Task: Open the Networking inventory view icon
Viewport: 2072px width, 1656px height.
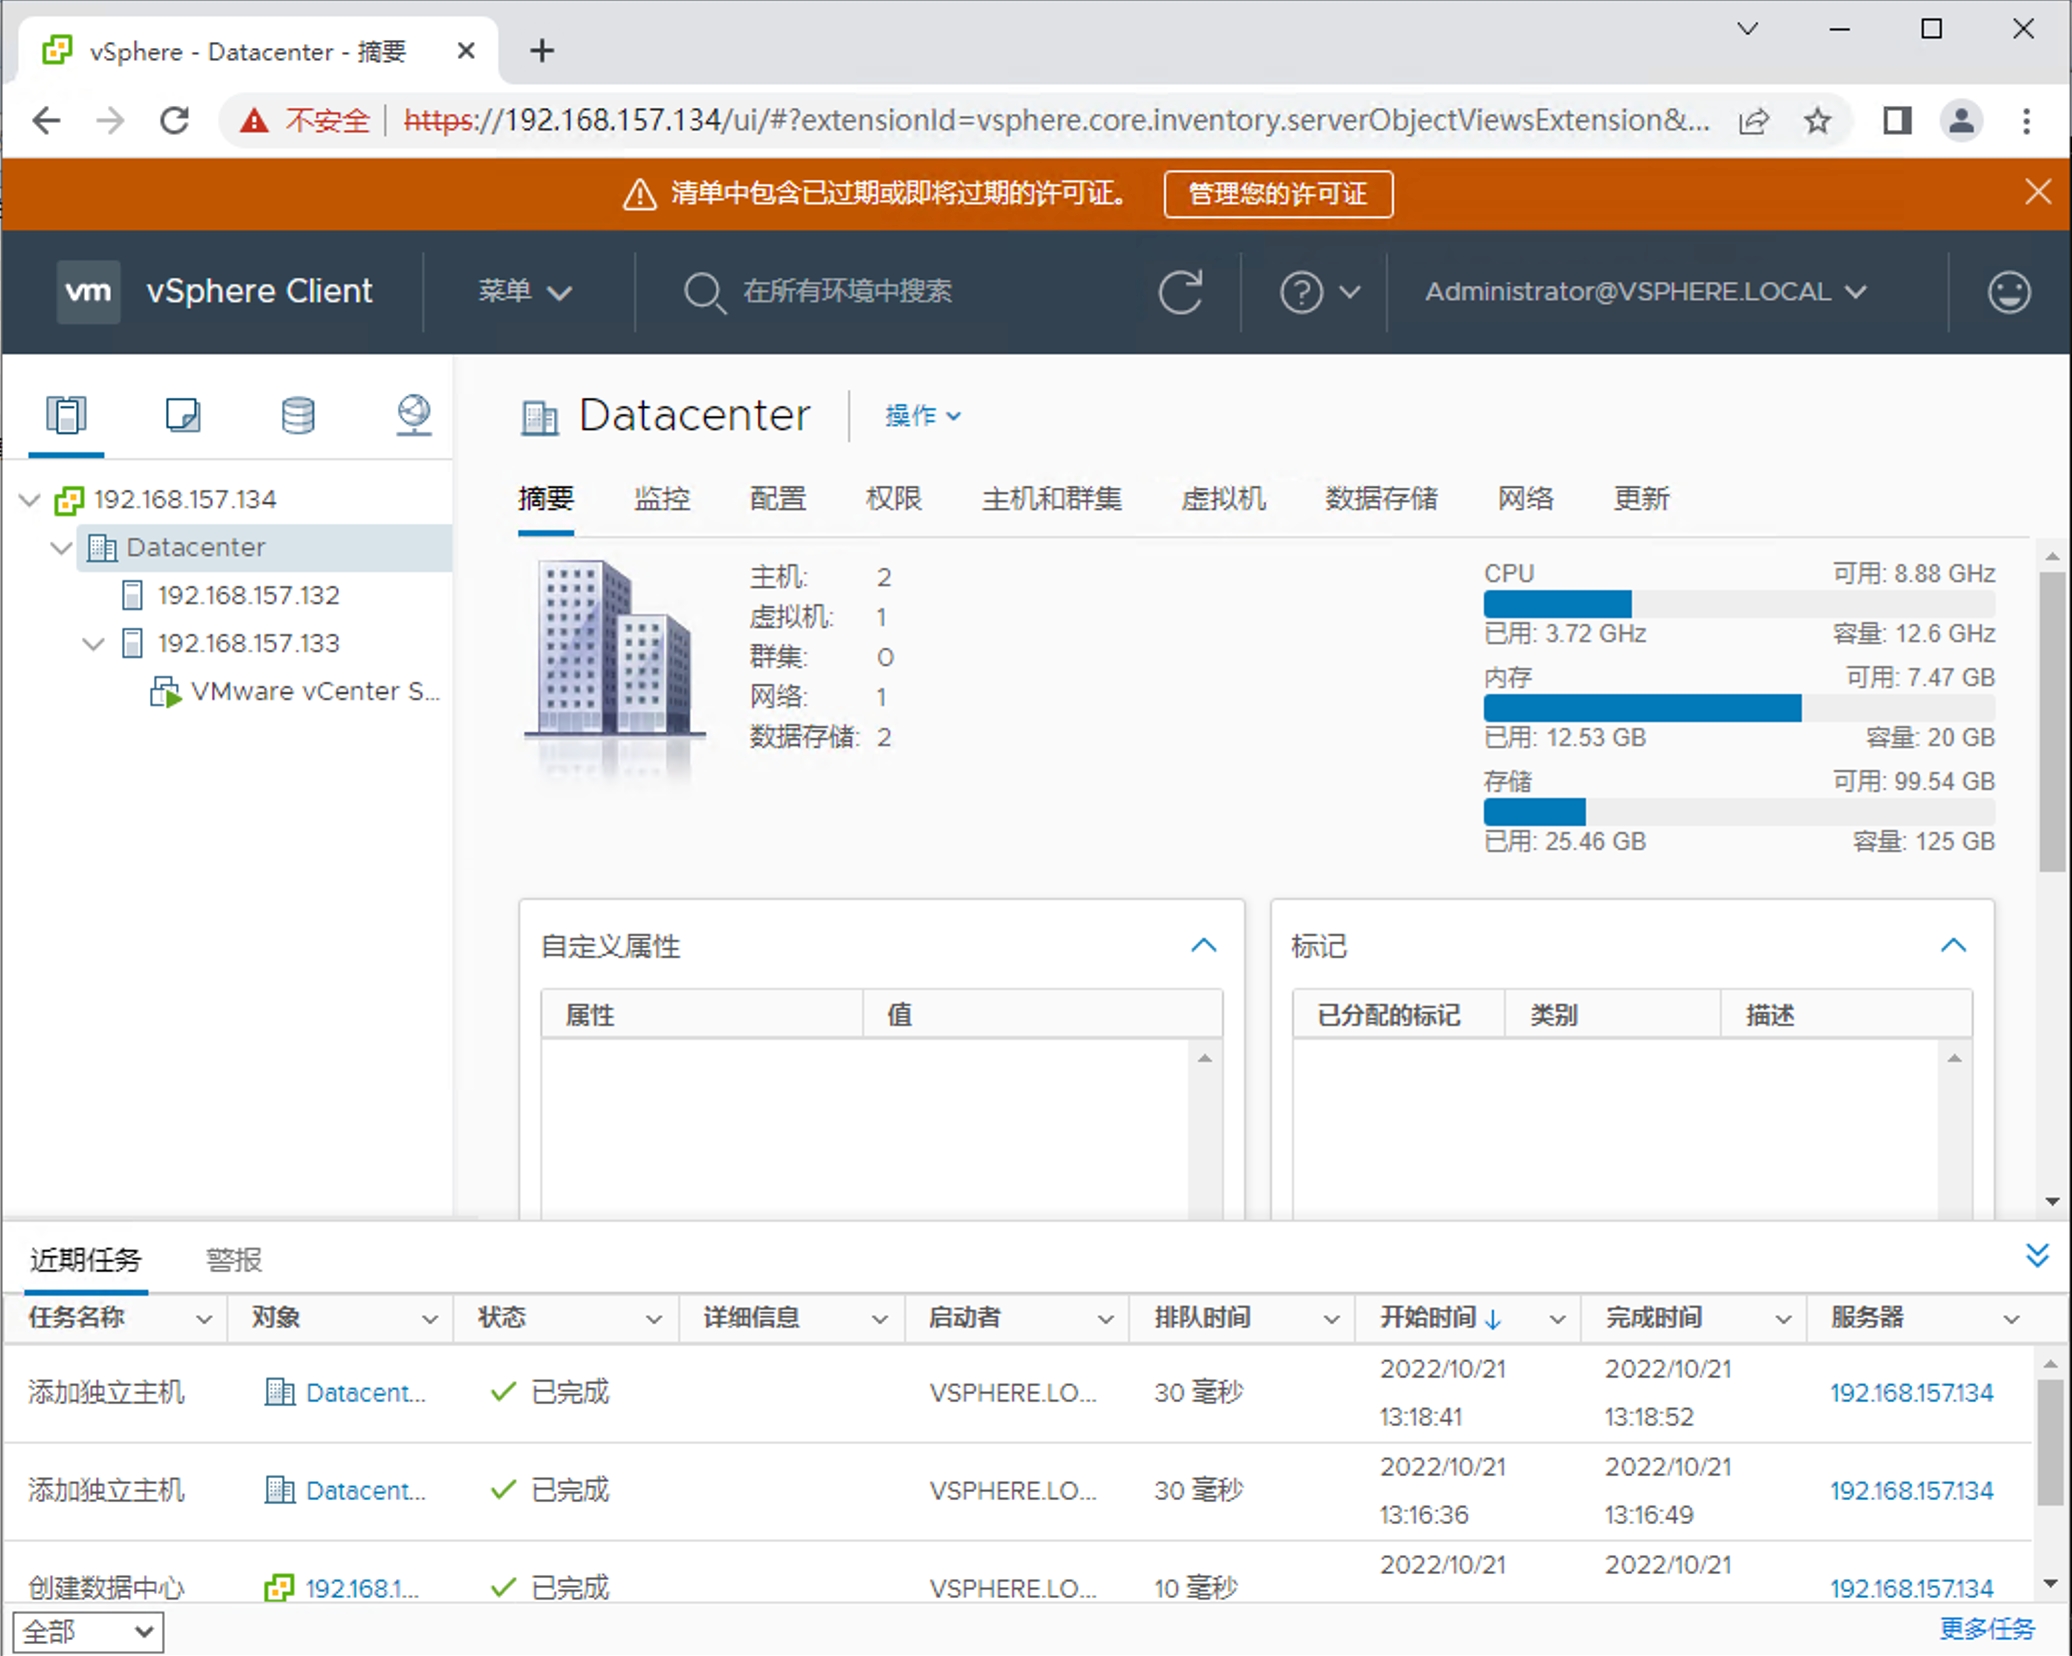Action: point(413,415)
